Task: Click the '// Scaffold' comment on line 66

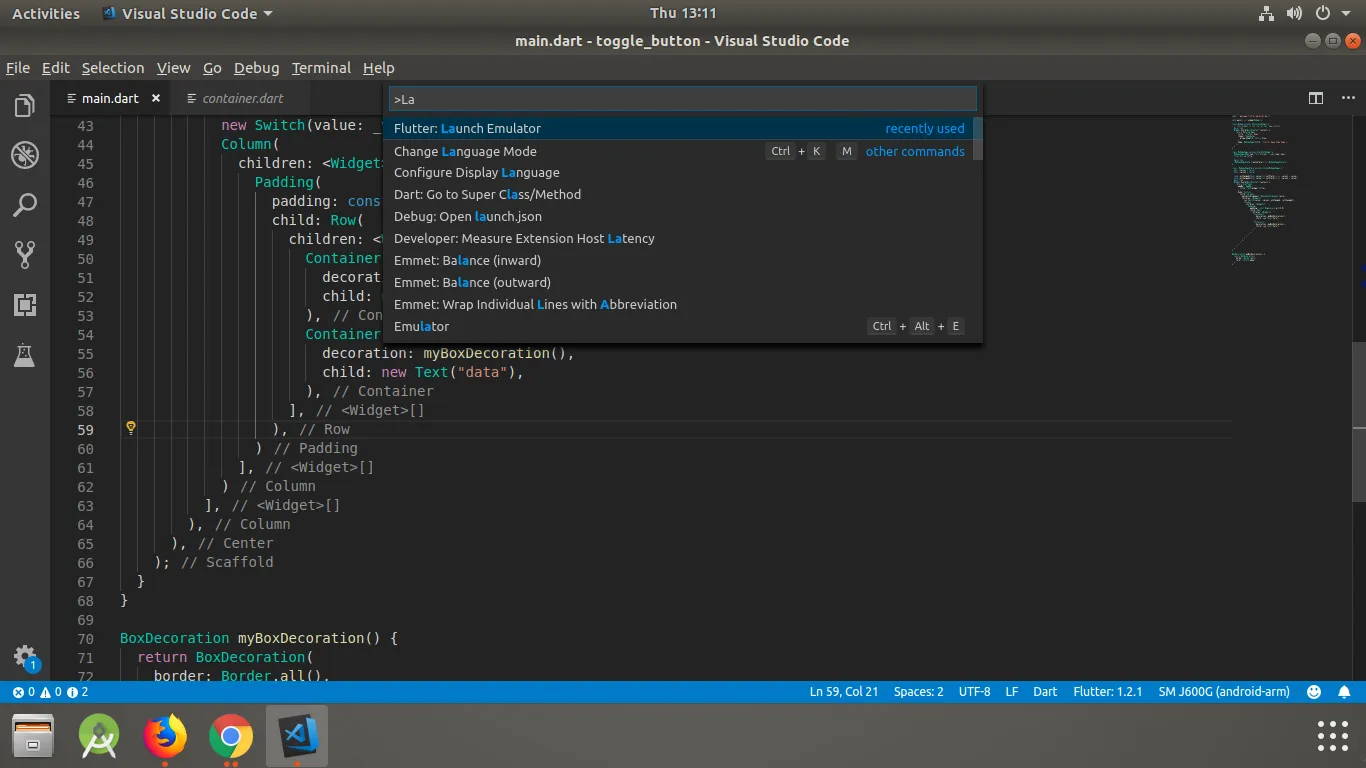Action: click(227, 562)
